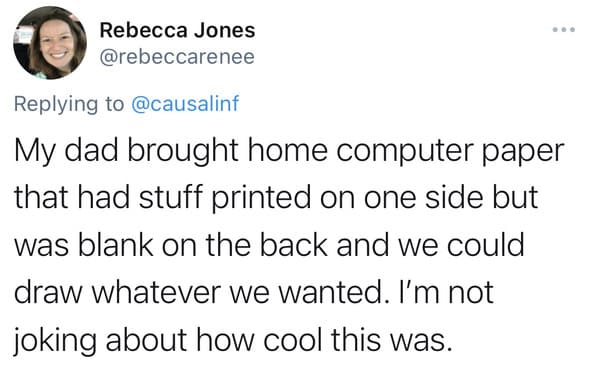Open the @causalinf mention link
This screenshot has height=369, width=599.
185,104
